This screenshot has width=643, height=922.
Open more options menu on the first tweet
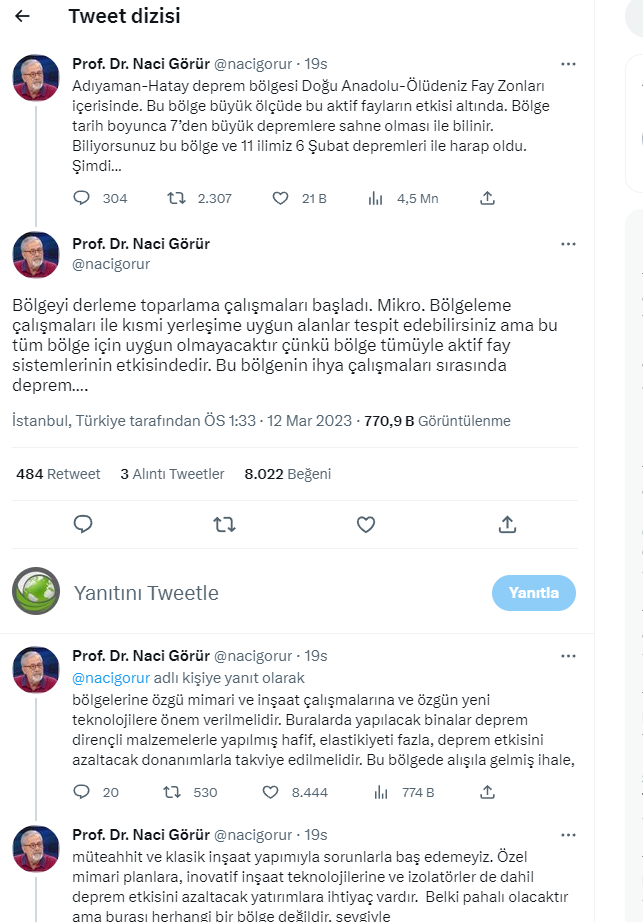pos(568,64)
